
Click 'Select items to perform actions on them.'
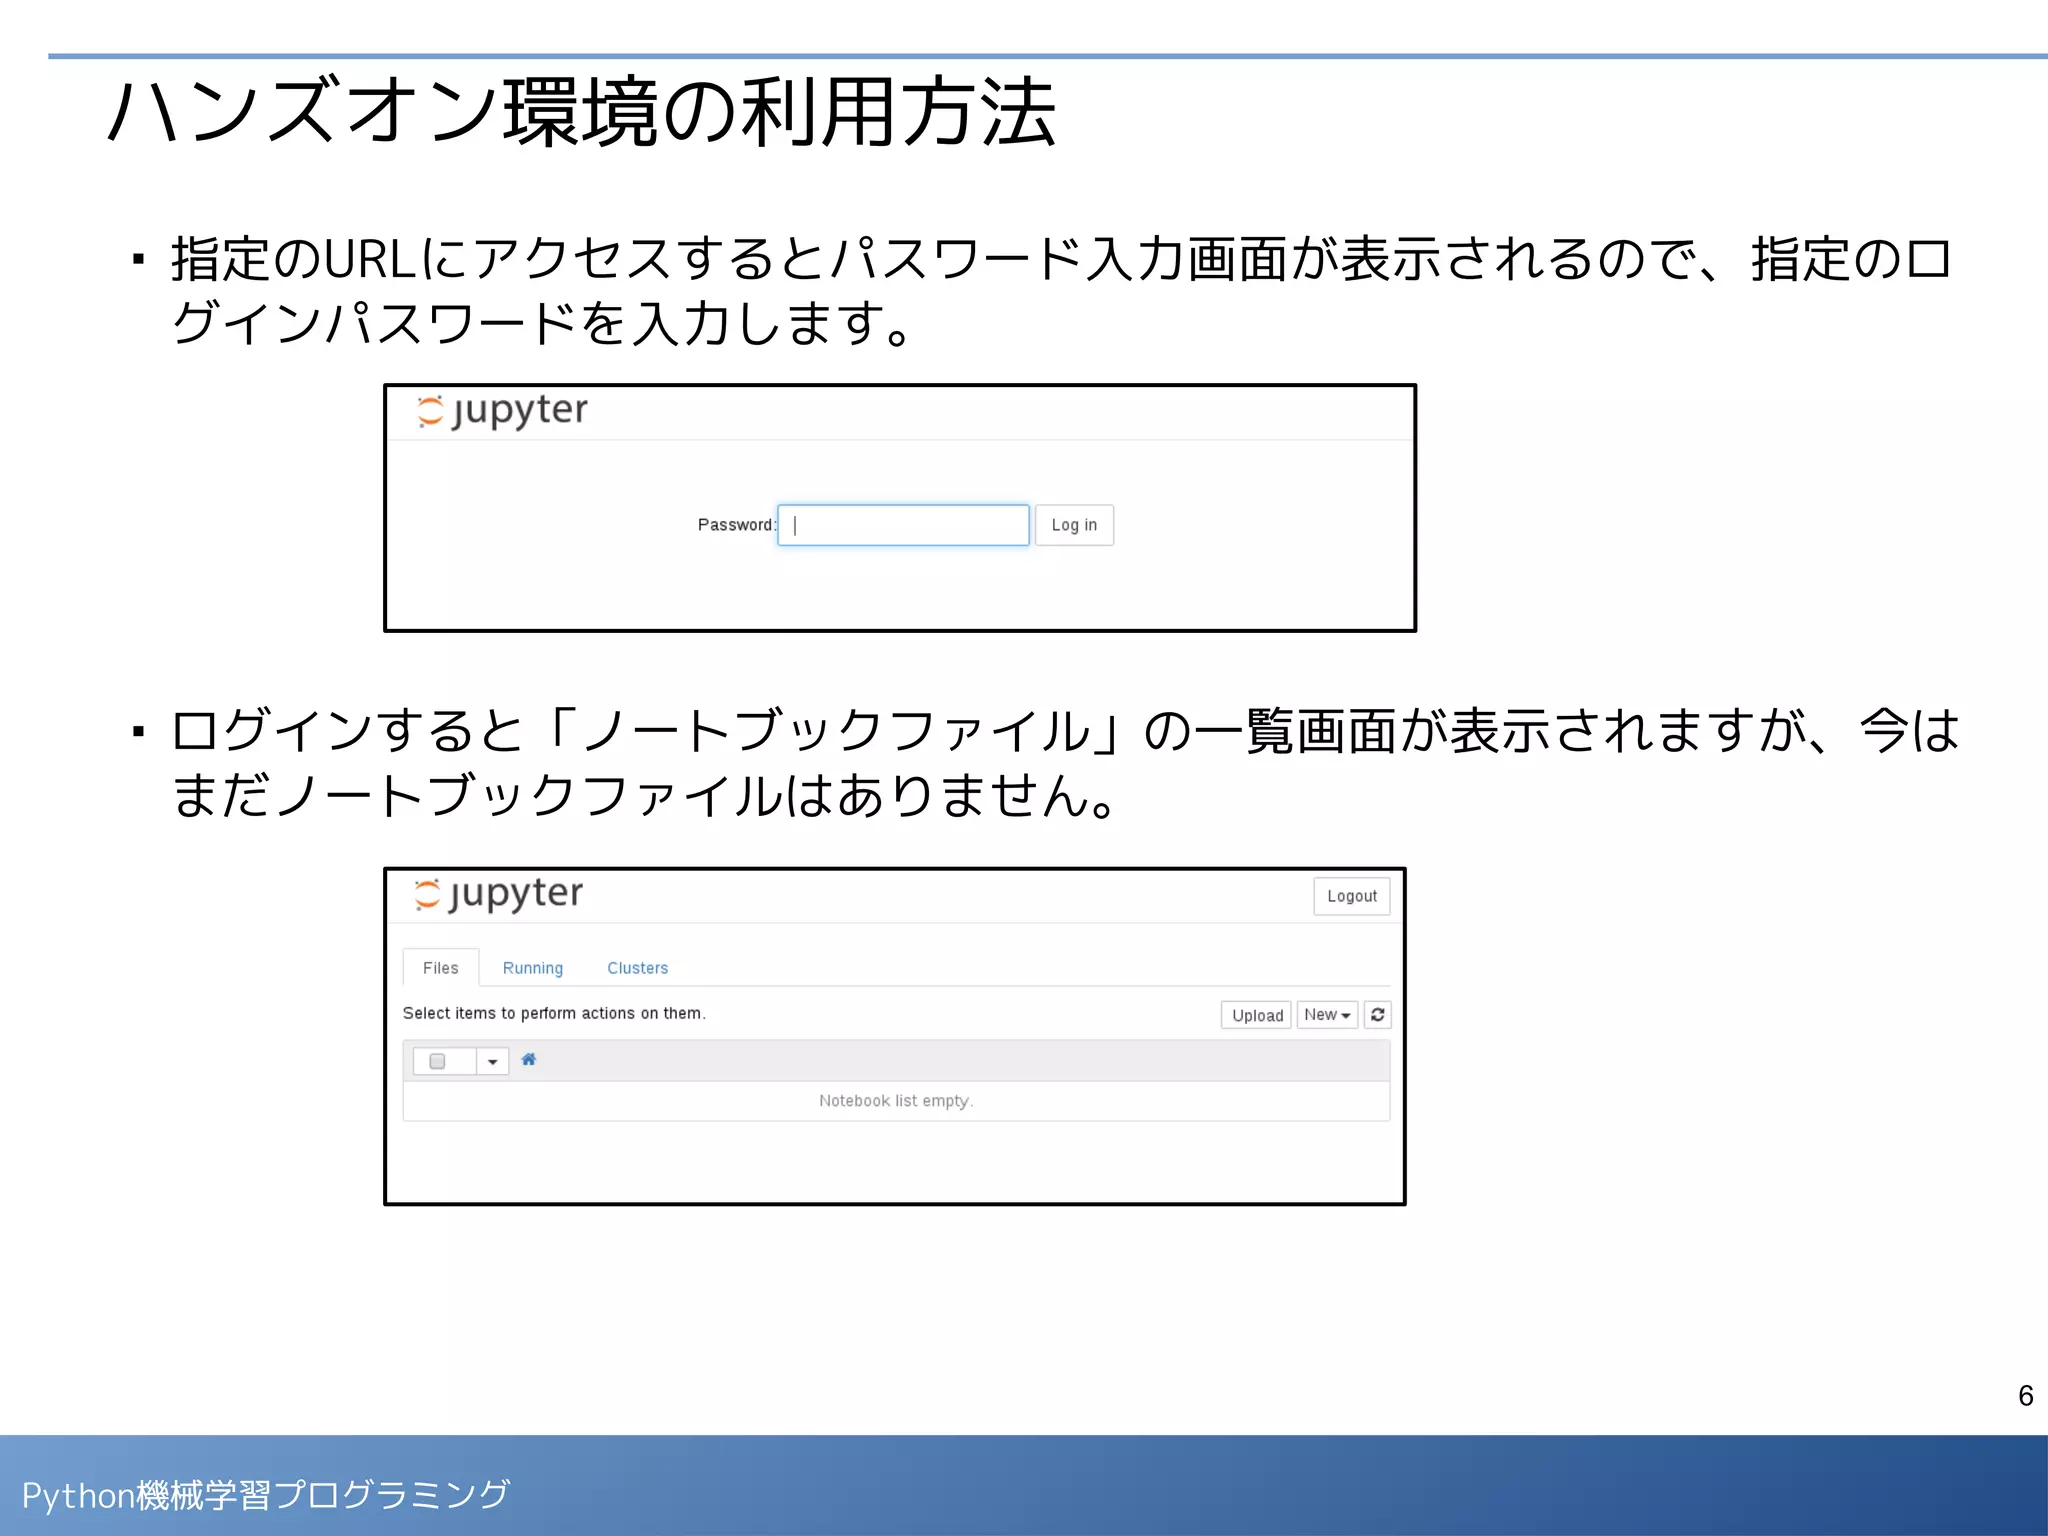[554, 1013]
